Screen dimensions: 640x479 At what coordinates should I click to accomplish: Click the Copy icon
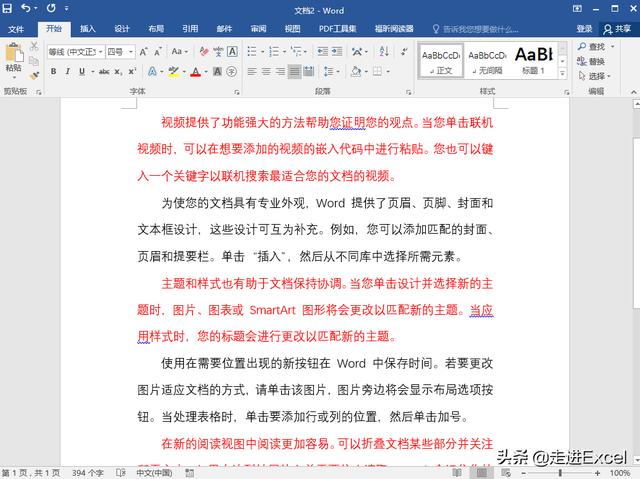coord(34,61)
